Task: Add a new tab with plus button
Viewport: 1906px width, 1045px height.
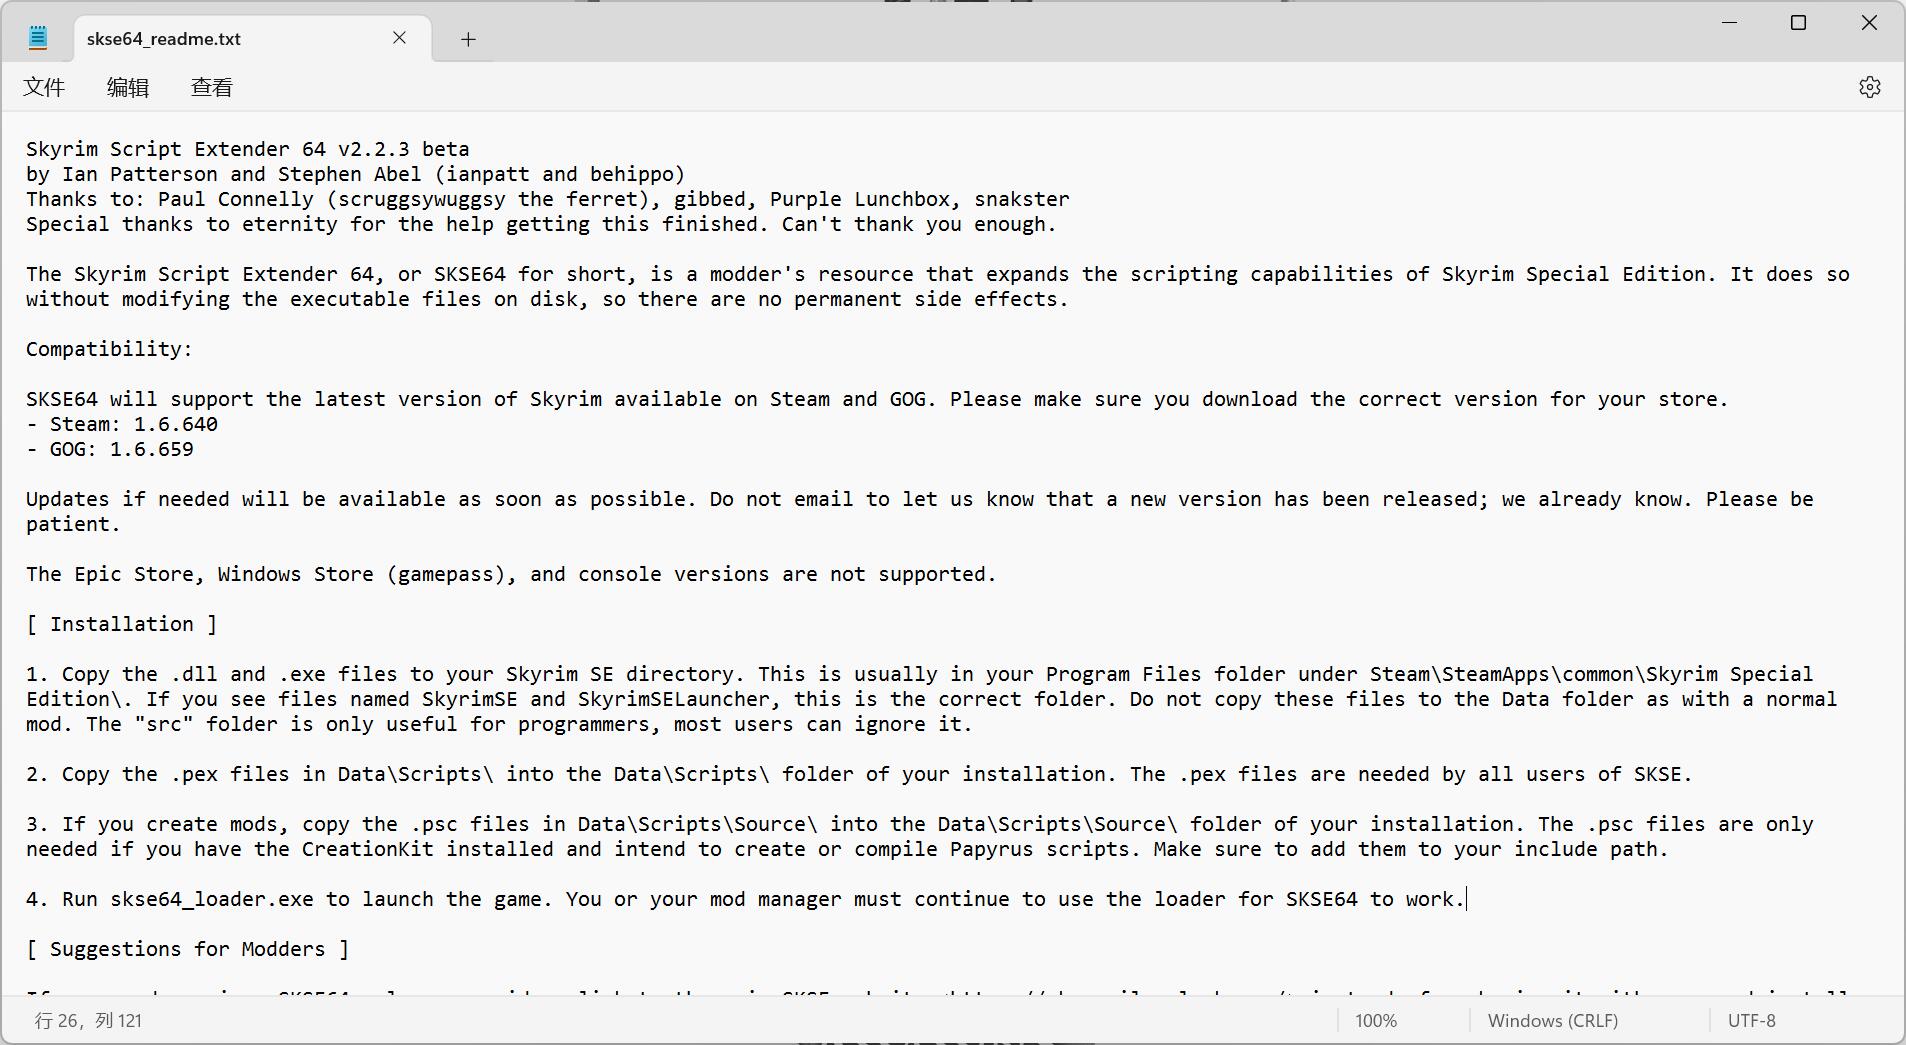Action: coord(468,39)
